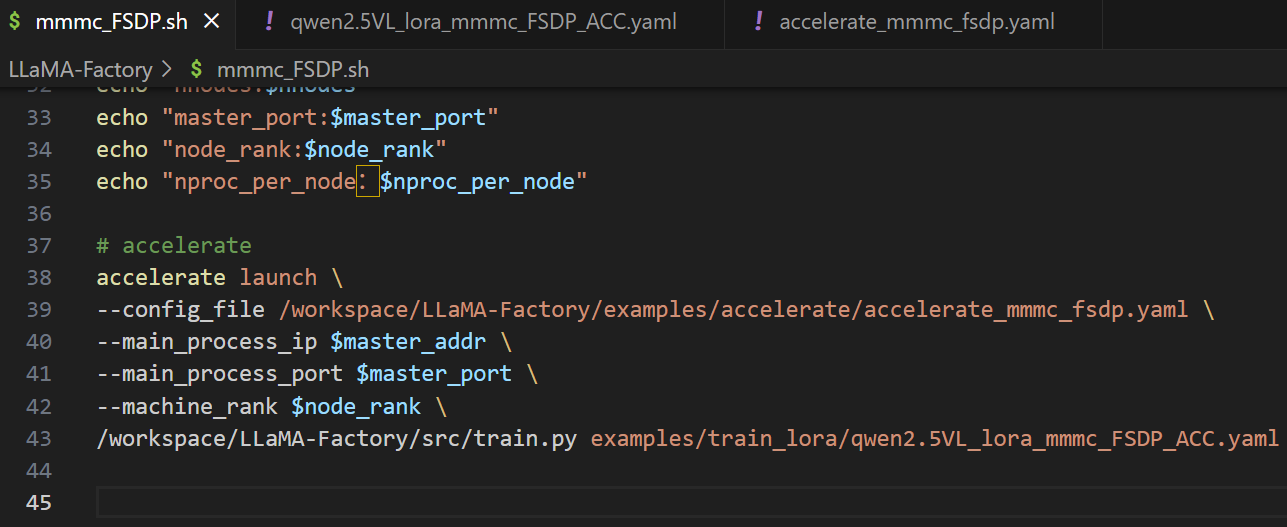
Task: Click the shell file icon in the breadcrumb
Action: tap(197, 70)
